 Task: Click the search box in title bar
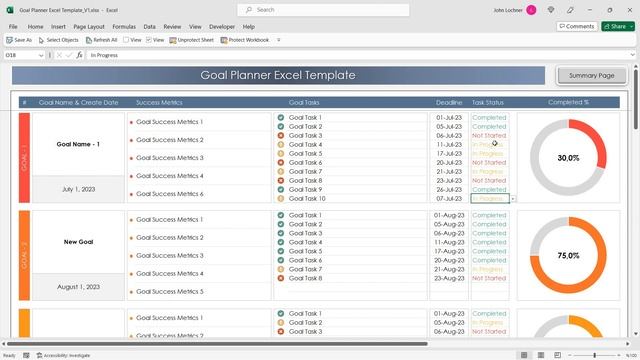(323, 10)
